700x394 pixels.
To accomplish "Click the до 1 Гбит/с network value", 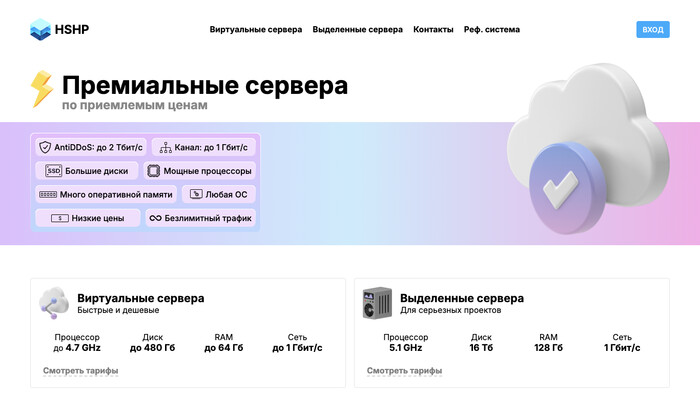I will (x=297, y=348).
